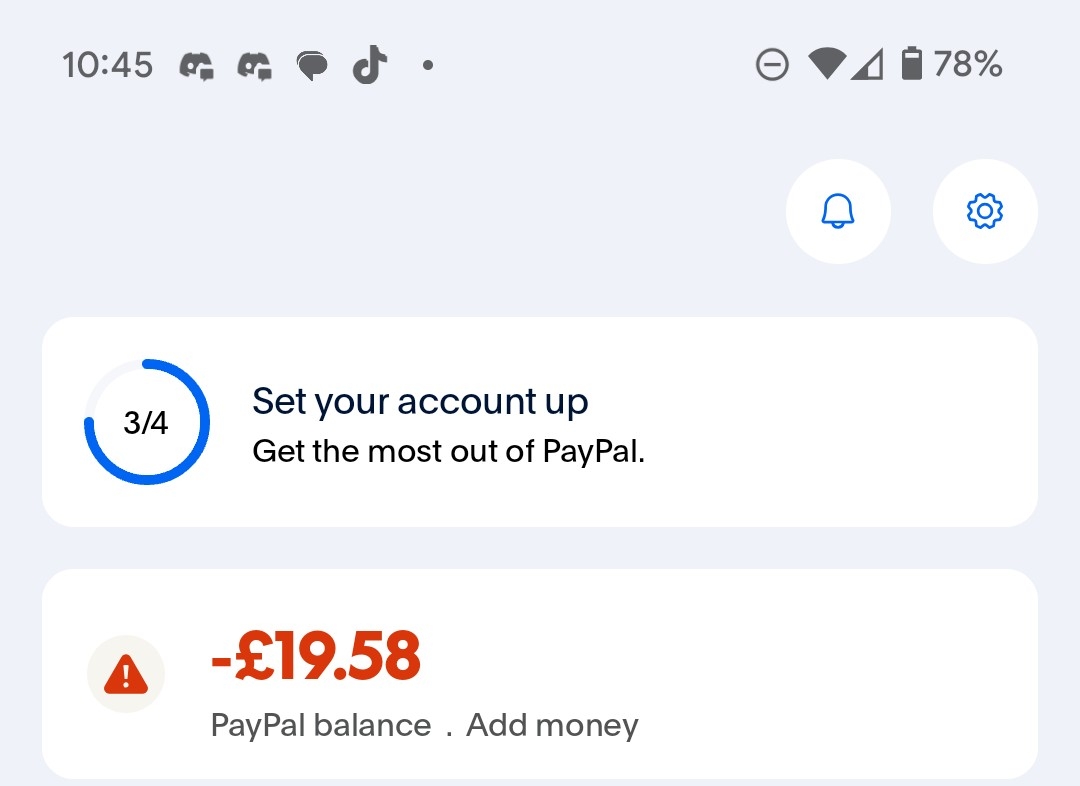Tap the battery icon in status bar
The image size is (1080, 786).
911,66
